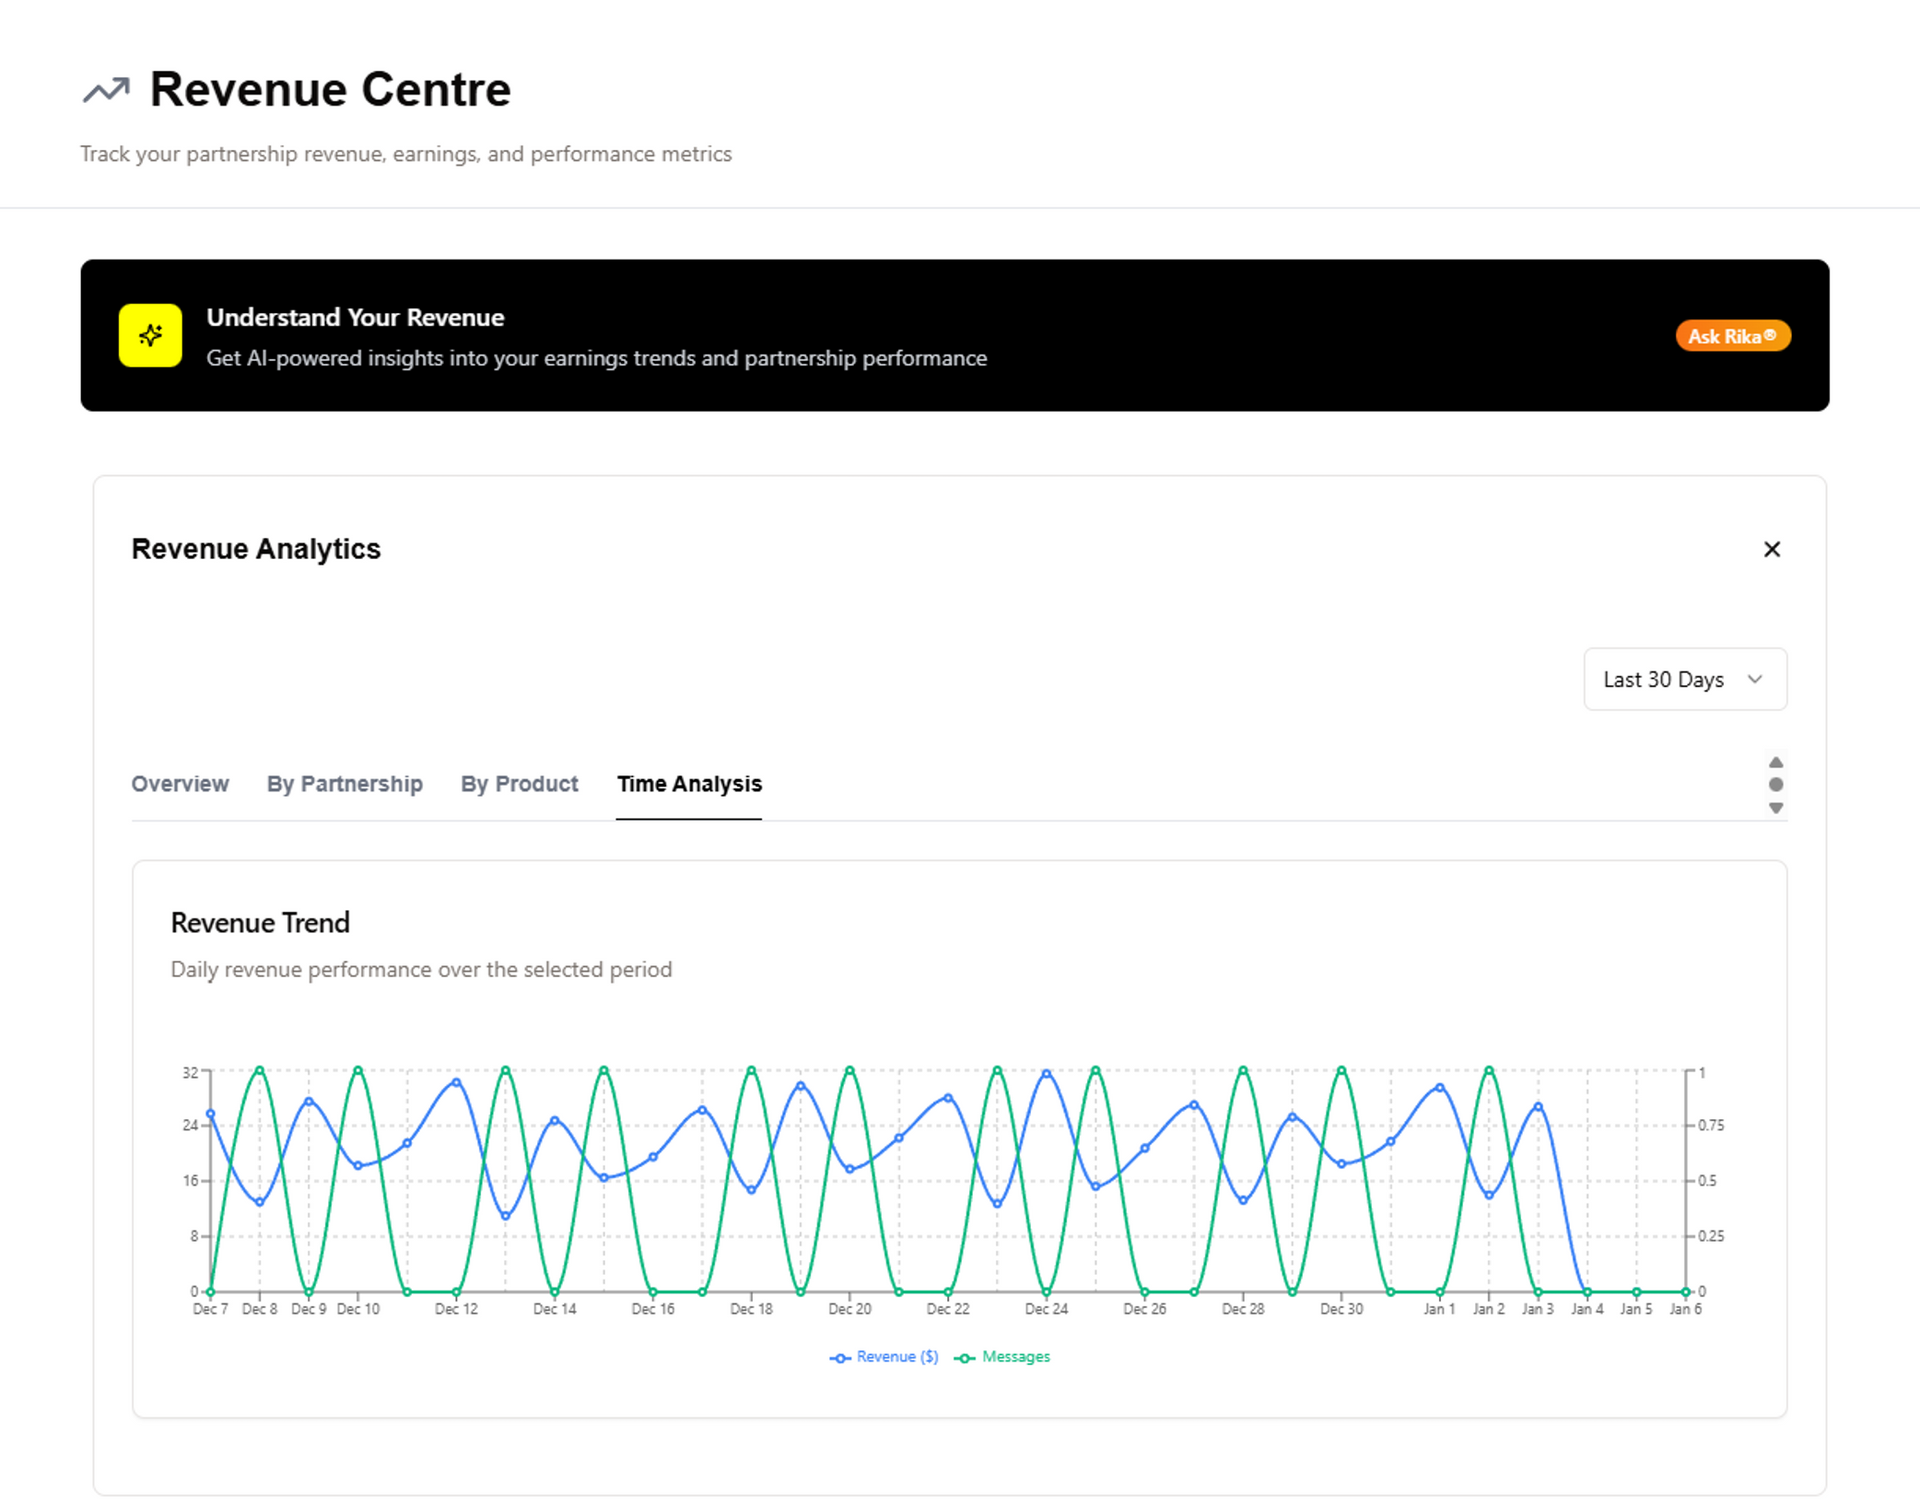Click the scroll up triangle arrow
Viewport: 1920px width, 1504px height.
coord(1775,762)
